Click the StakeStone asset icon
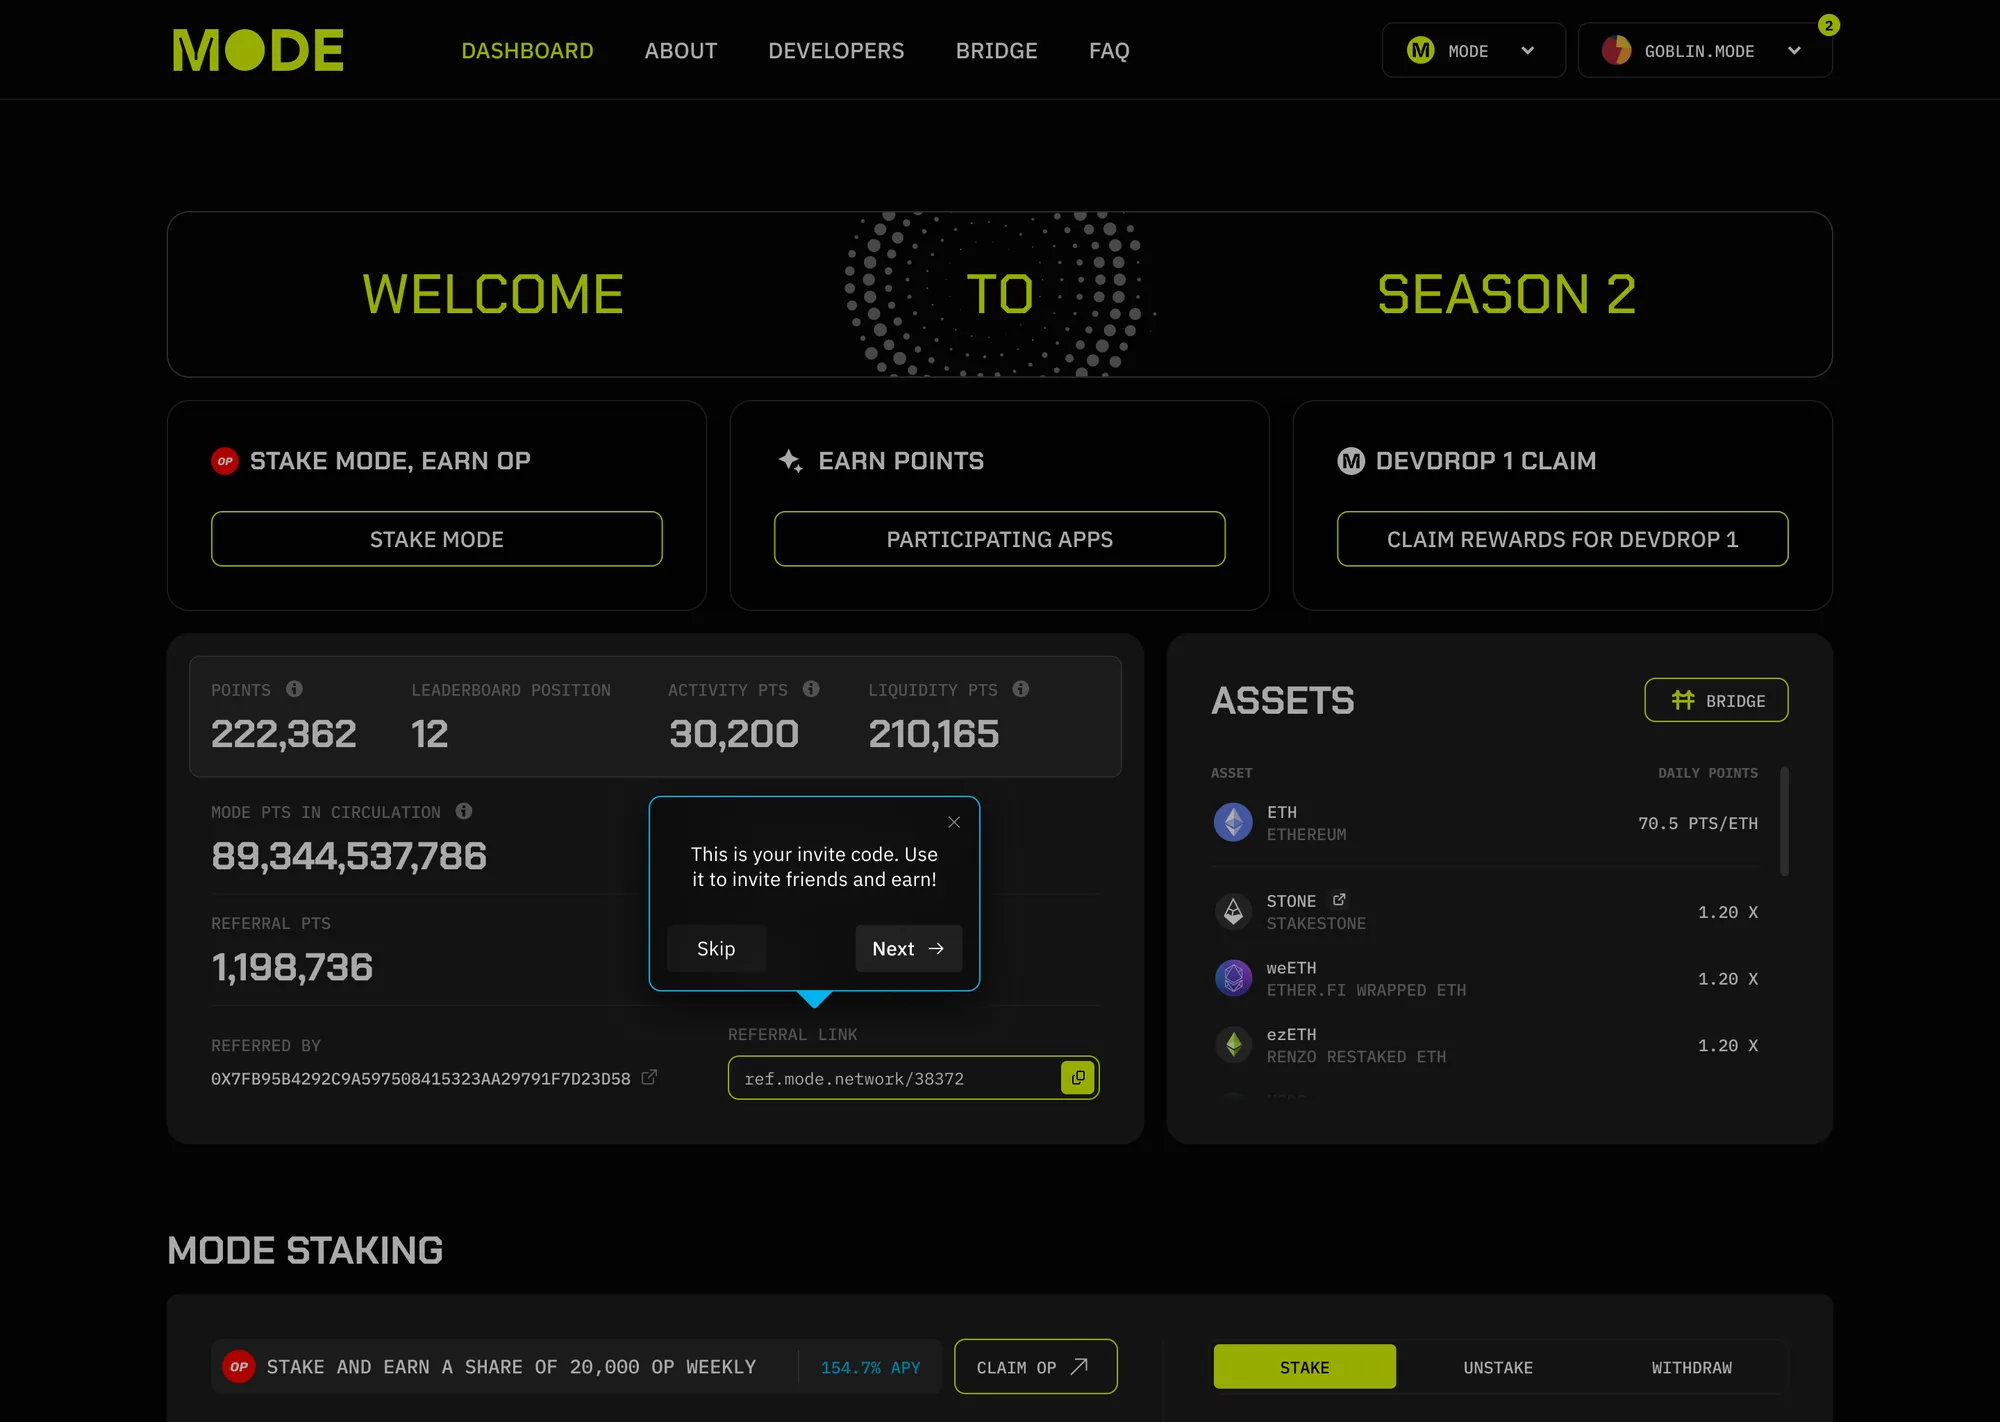The width and height of the screenshot is (2000, 1422). click(1233, 912)
